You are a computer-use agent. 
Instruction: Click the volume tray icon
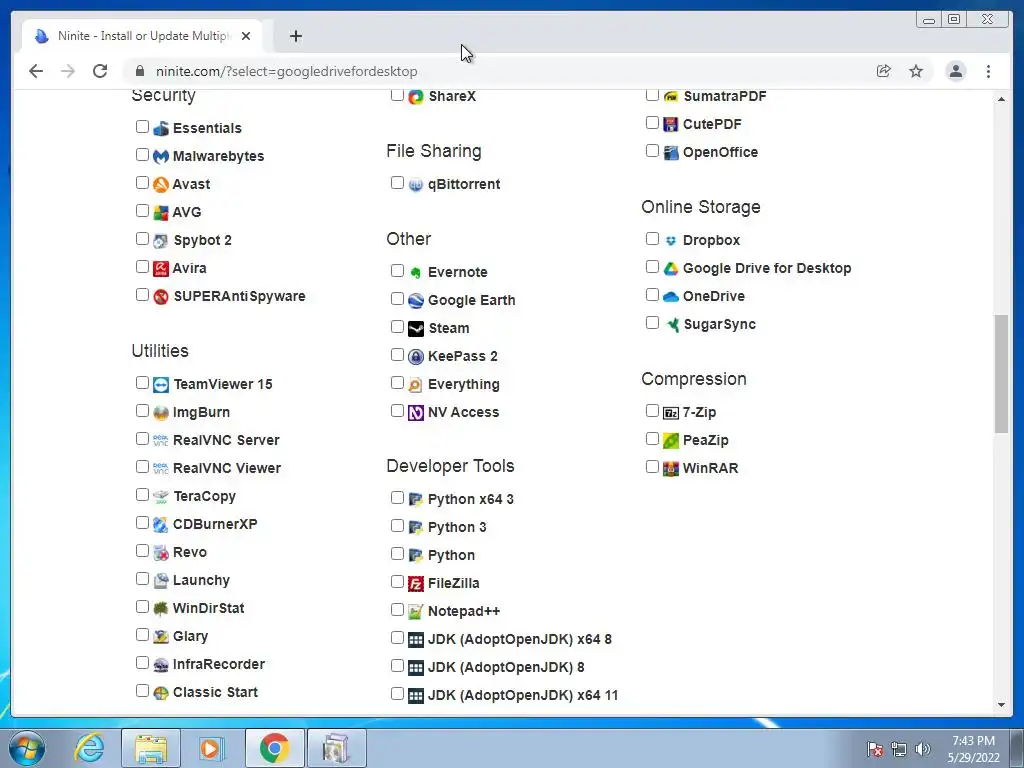tap(923, 749)
